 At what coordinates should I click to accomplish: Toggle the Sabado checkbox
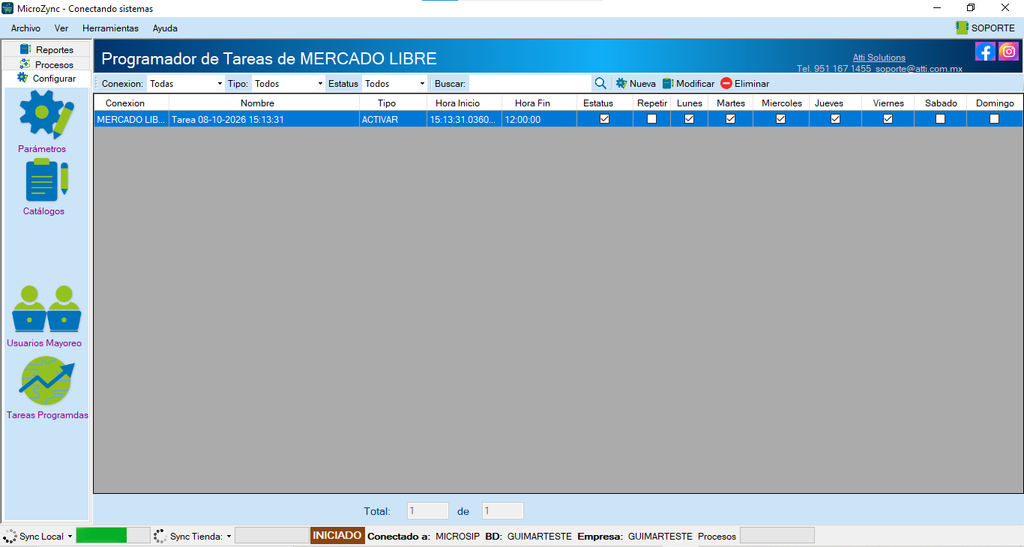[x=940, y=119]
